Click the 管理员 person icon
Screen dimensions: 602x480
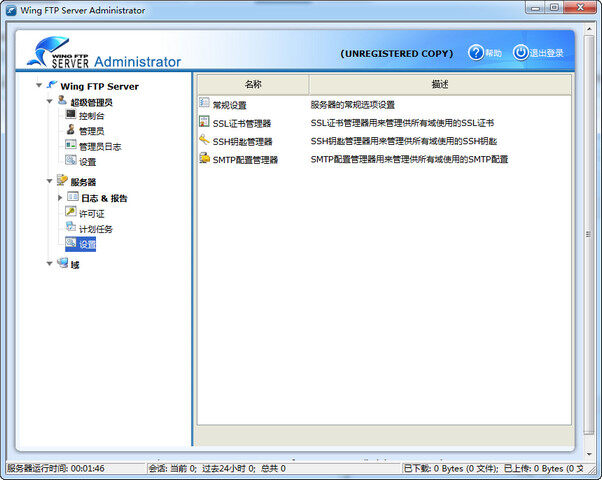71,129
